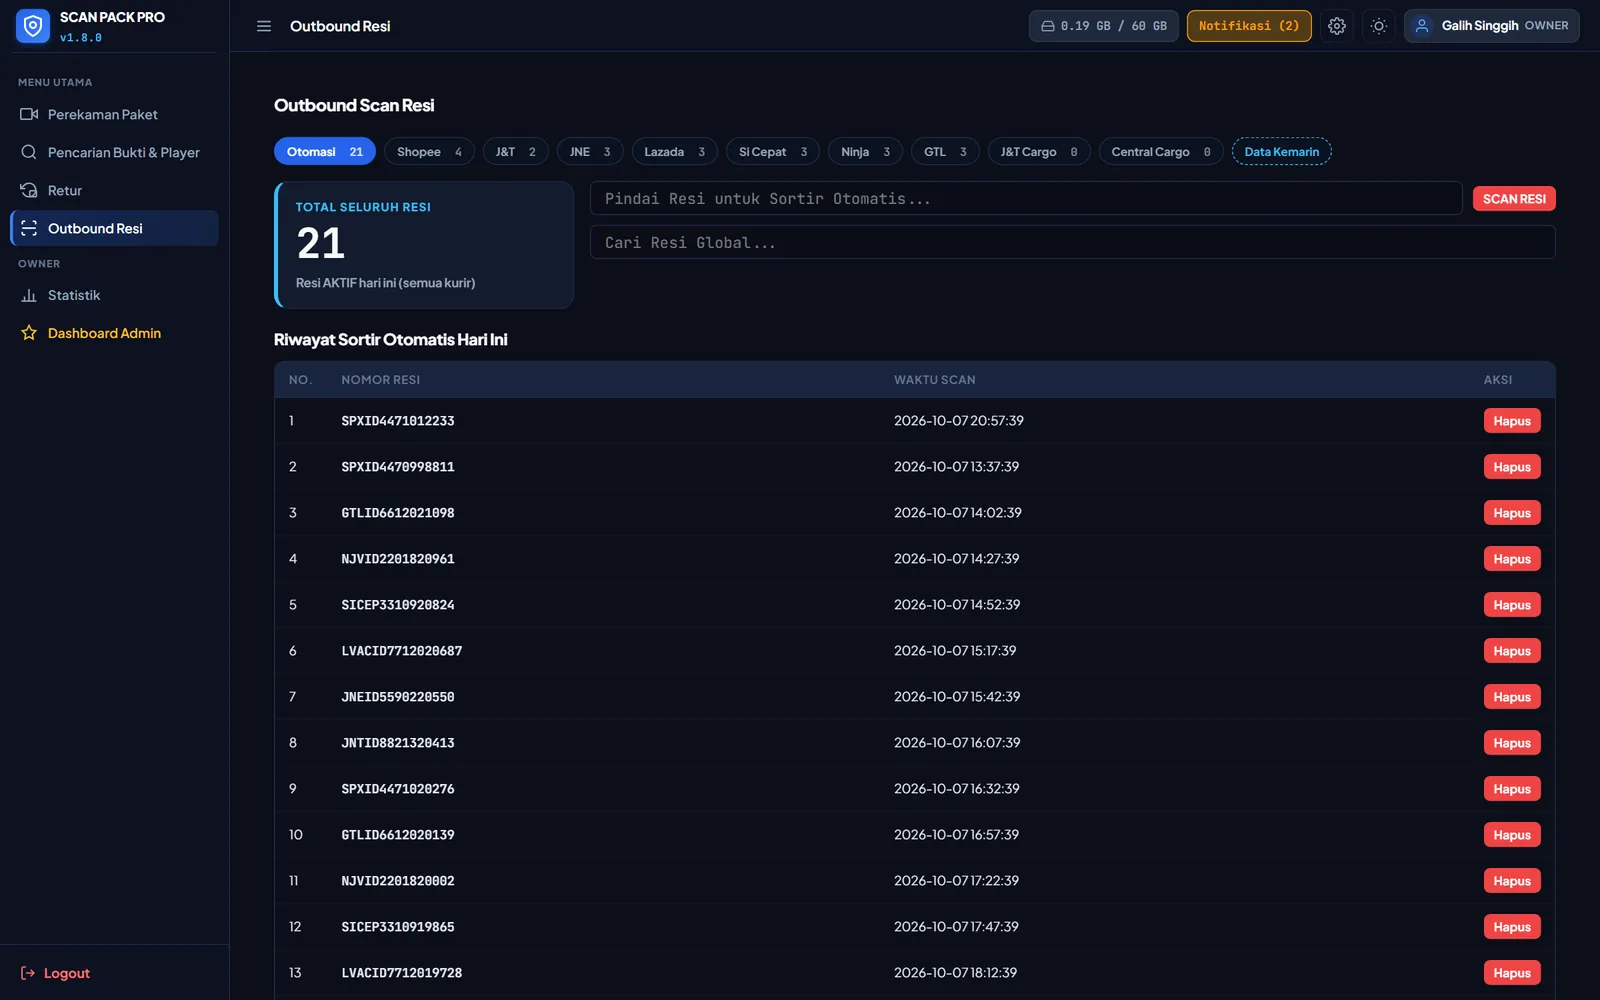
Task: Delete resi SPXID4470998811
Action: point(1512,467)
